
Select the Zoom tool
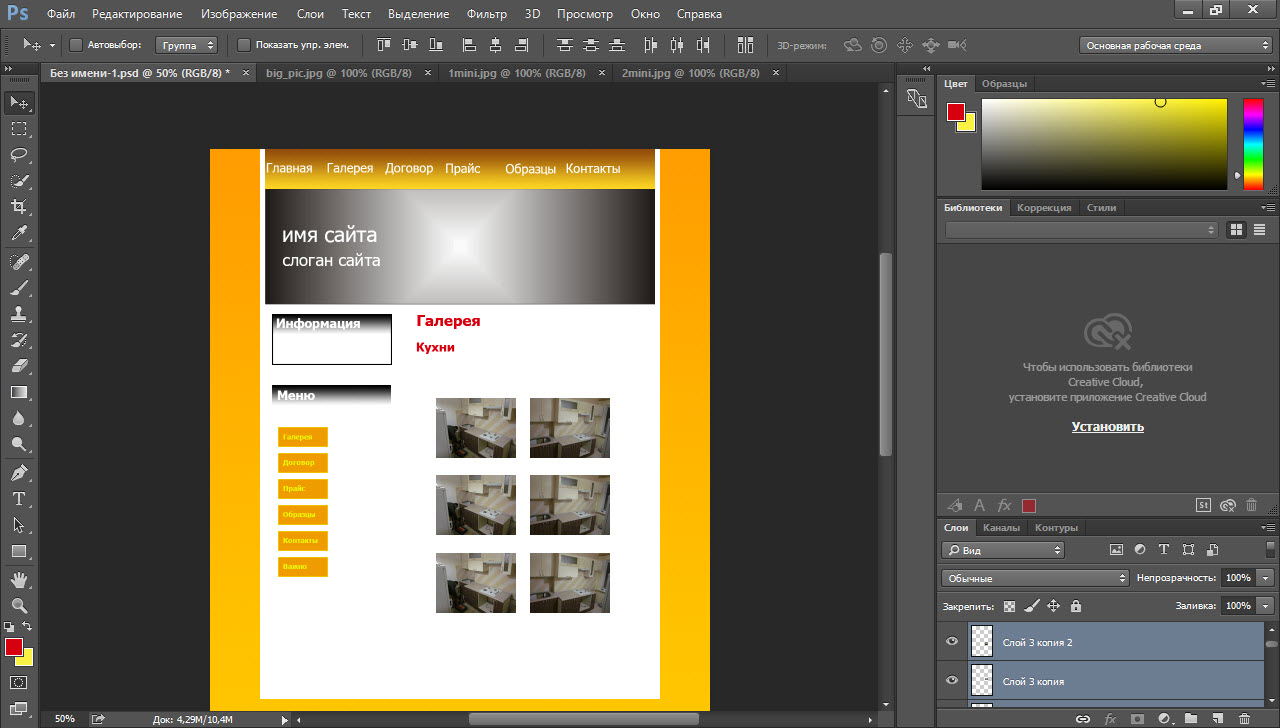point(19,605)
